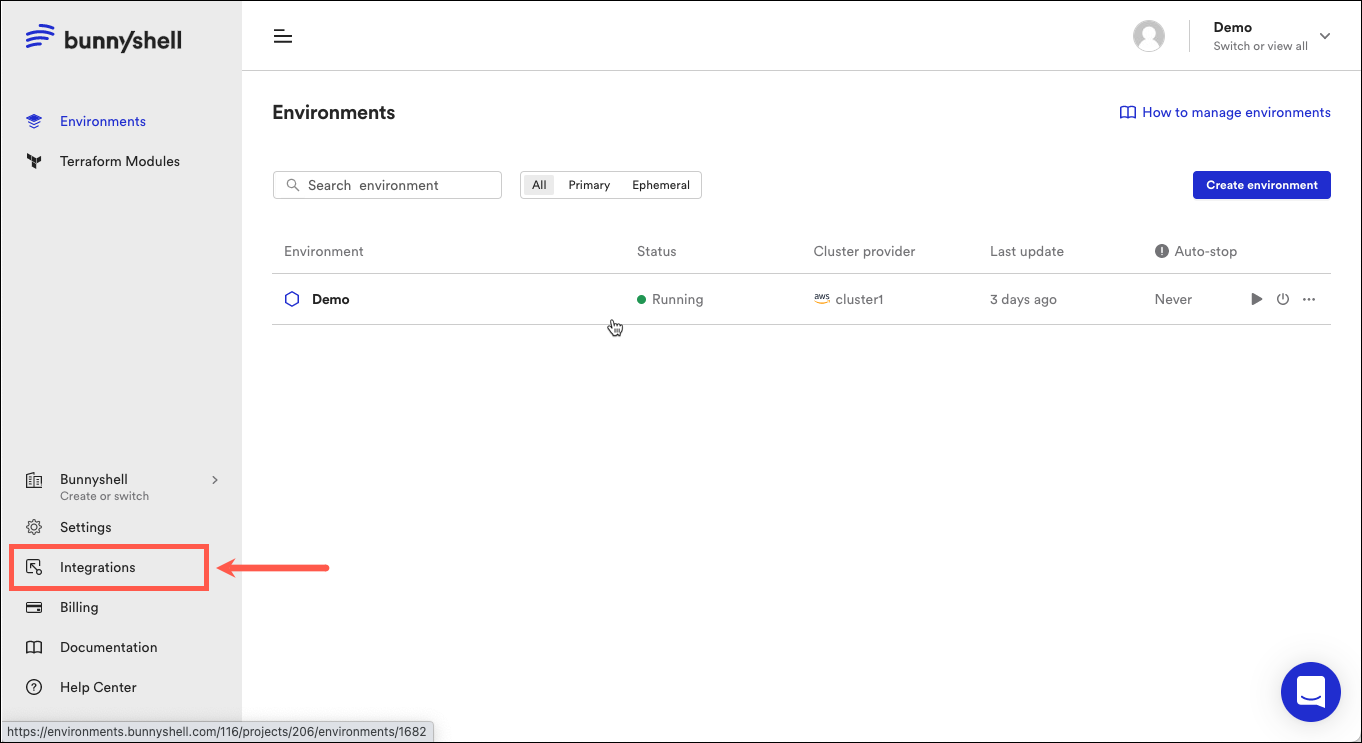The image size is (1362, 743).
Task: Open Settings in the sidebar
Action: [x=86, y=527]
